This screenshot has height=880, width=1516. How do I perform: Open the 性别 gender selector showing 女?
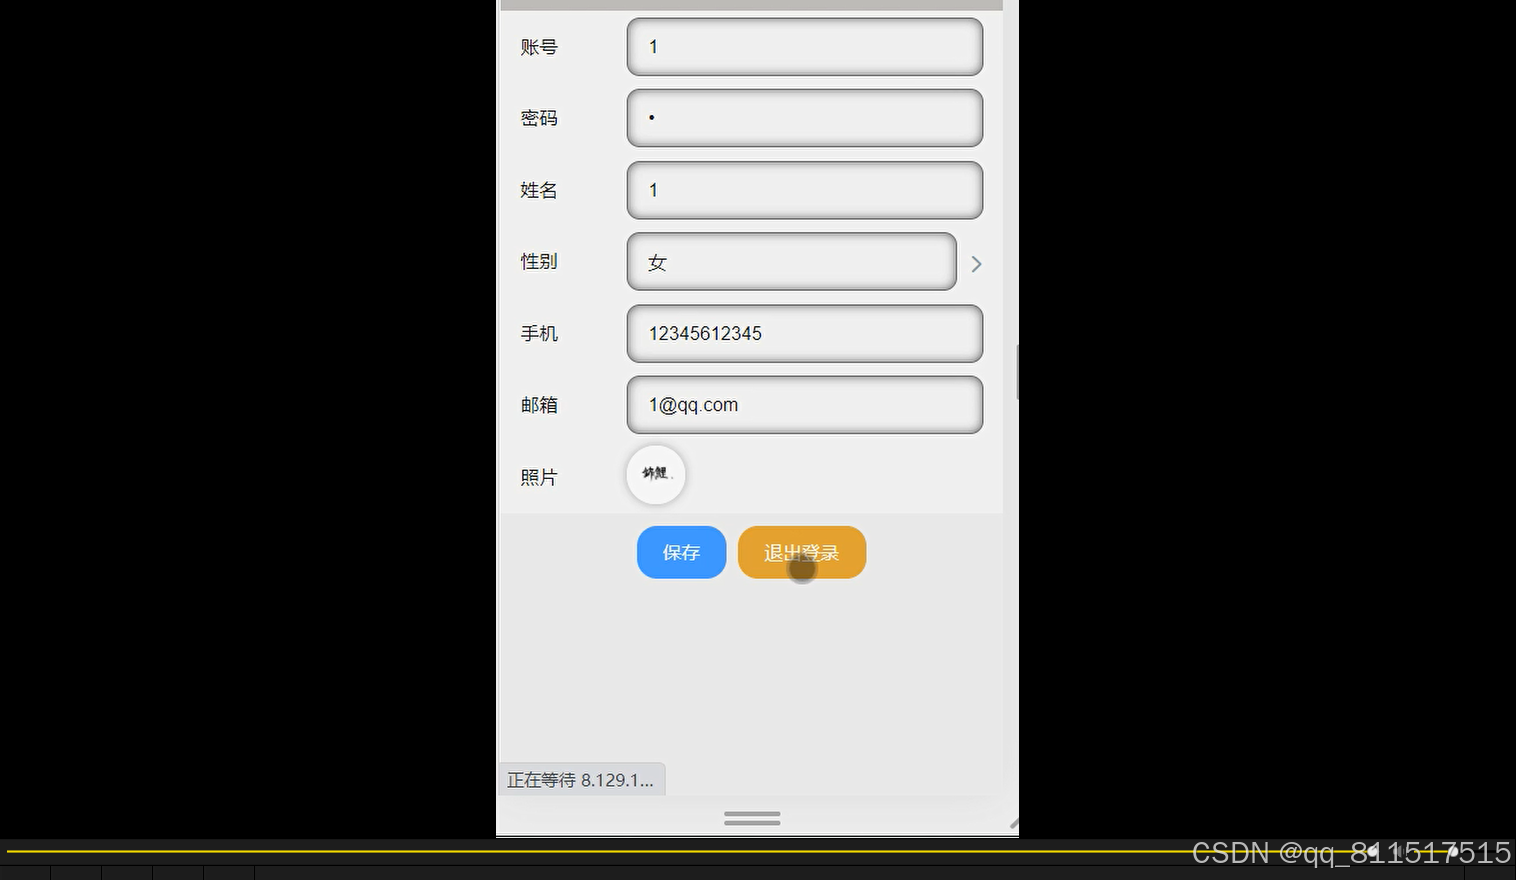click(792, 262)
